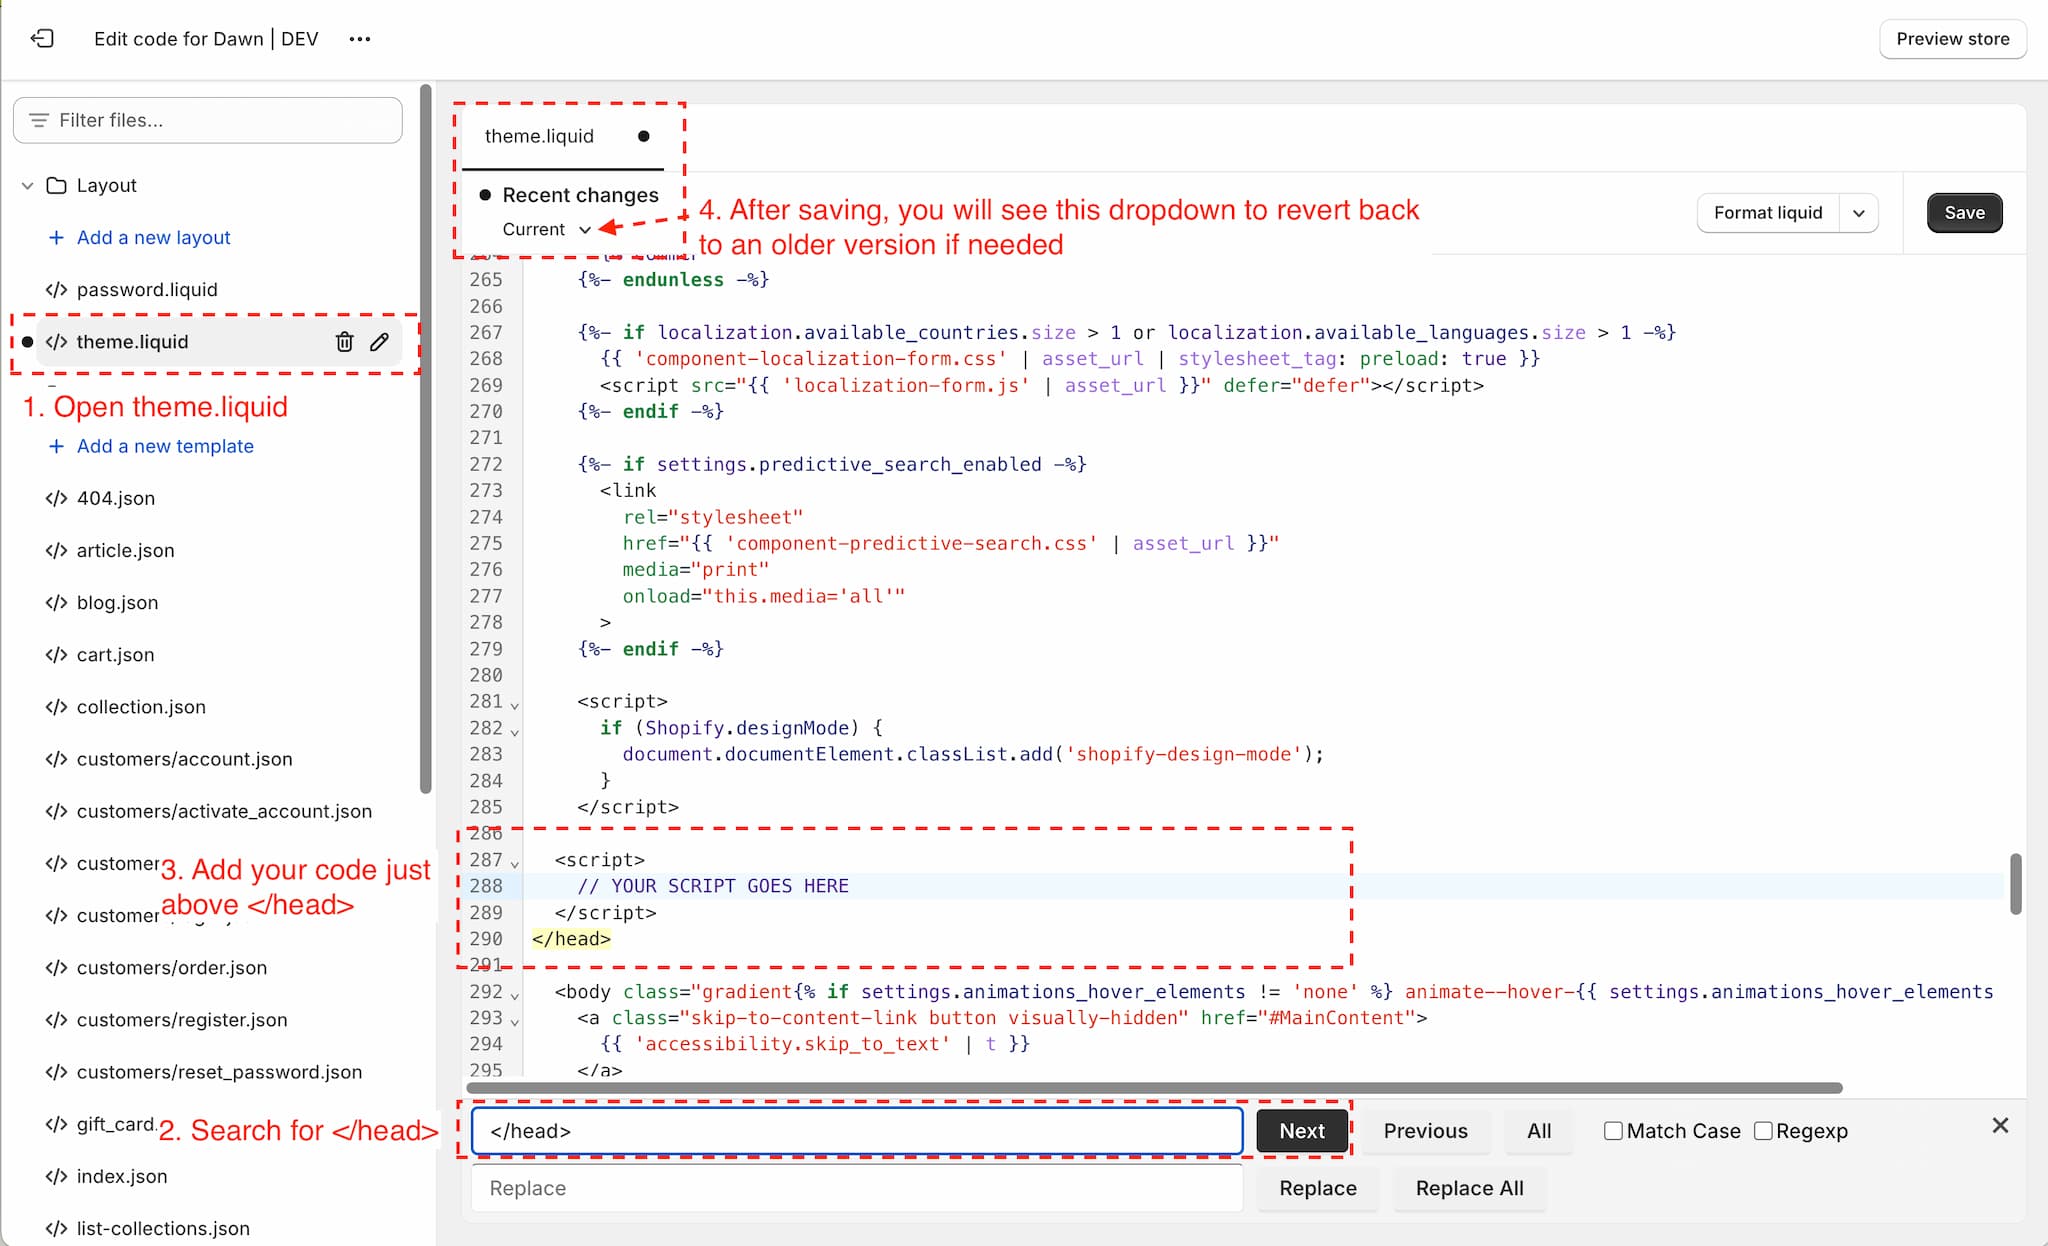The width and height of the screenshot is (2048, 1246).
Task: Delete theme.liquid with the trash icon
Action: click(x=344, y=342)
